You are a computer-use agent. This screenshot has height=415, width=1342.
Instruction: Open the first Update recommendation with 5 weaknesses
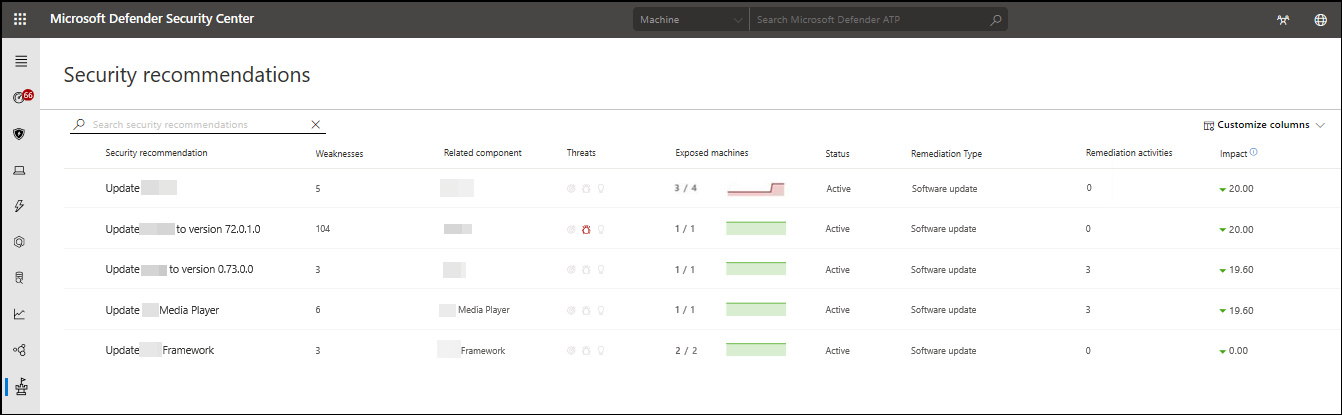[x=141, y=188]
